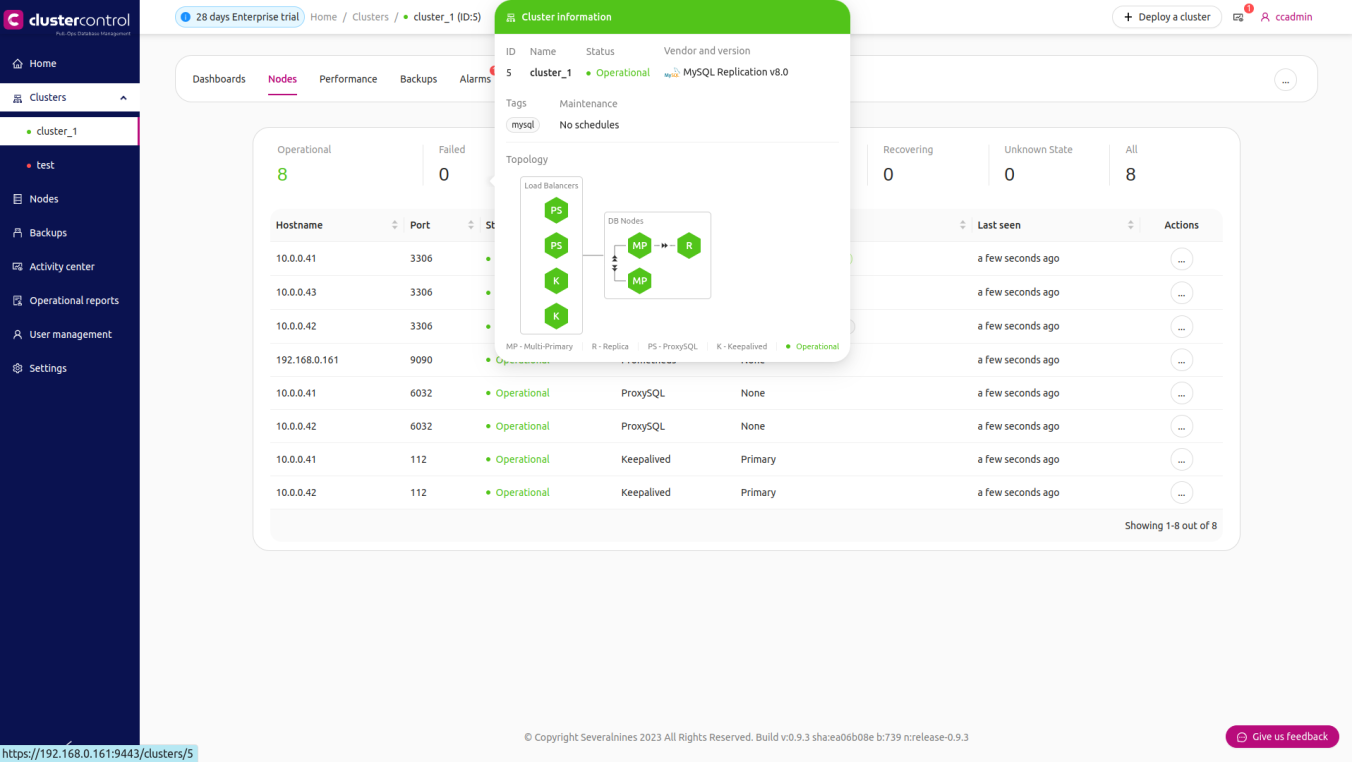
Task: Click the top MP multi-primary hexagon
Action: 640,245
